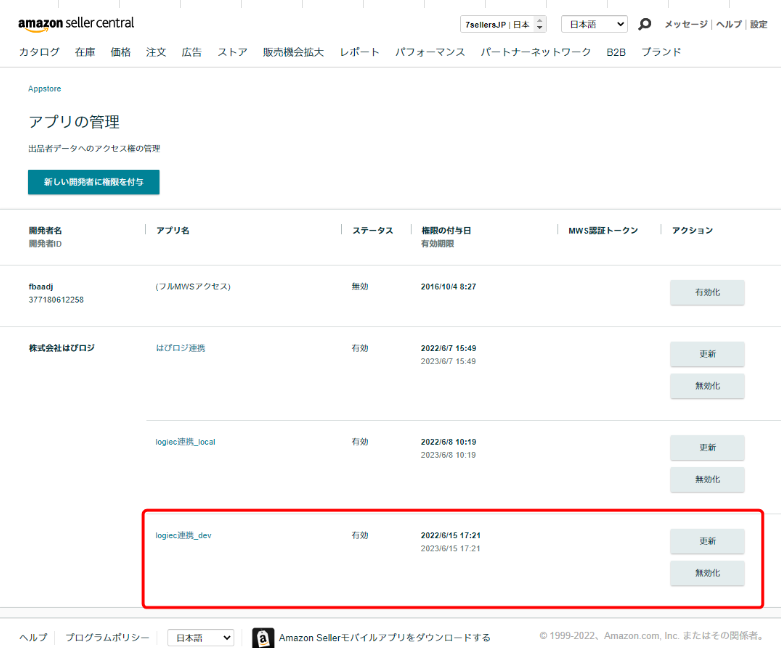Select the 株式会社はぴロジ developer name
Screen dimensions: 781x648
62,348
